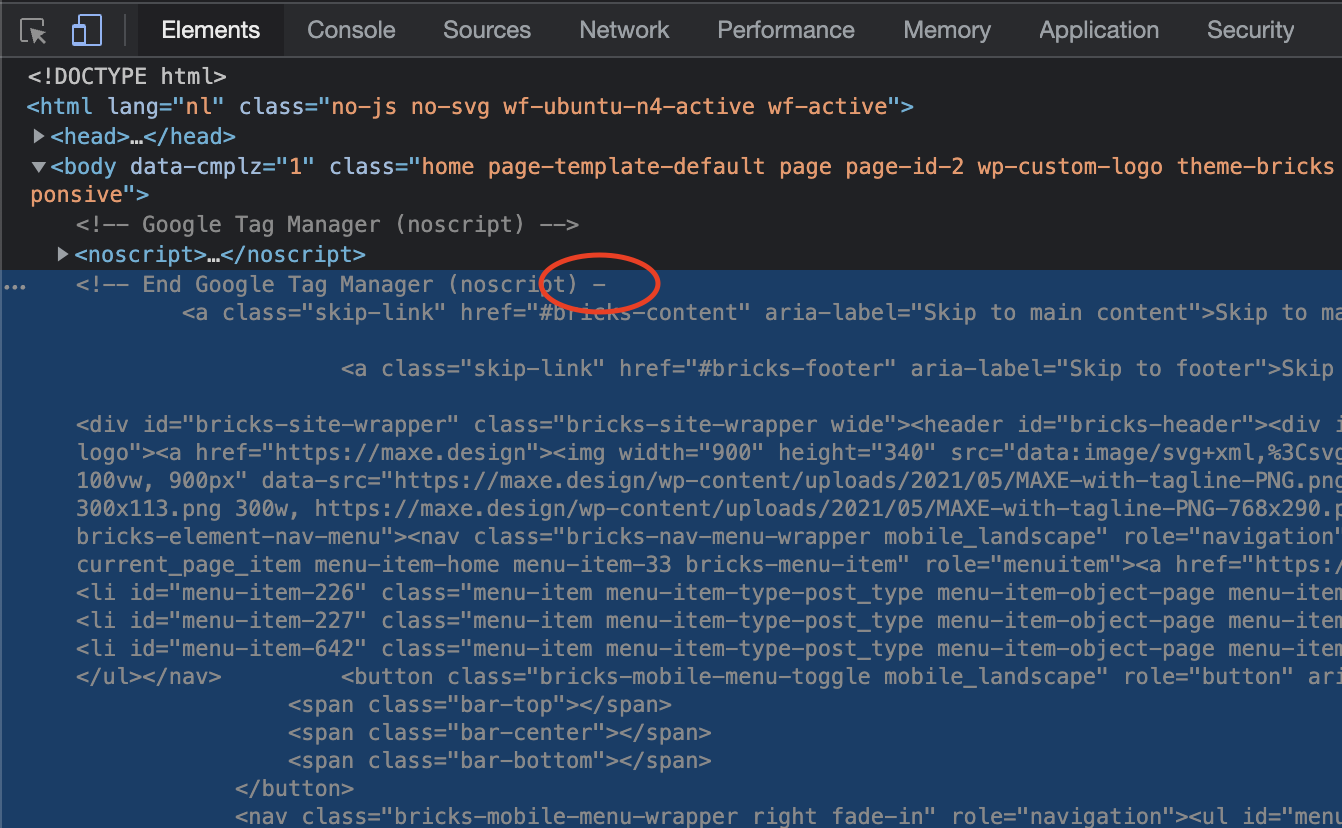
Task: Click the closing </button> tag line
Action: pos(294,789)
